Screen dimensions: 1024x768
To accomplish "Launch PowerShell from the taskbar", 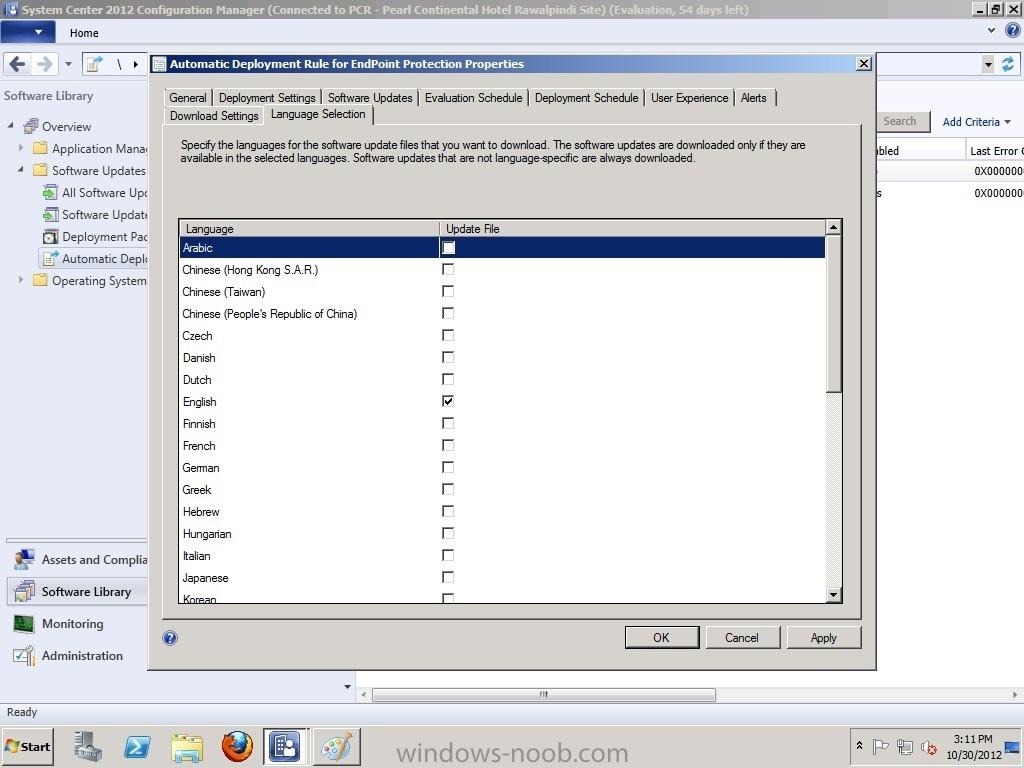I will click(136, 746).
